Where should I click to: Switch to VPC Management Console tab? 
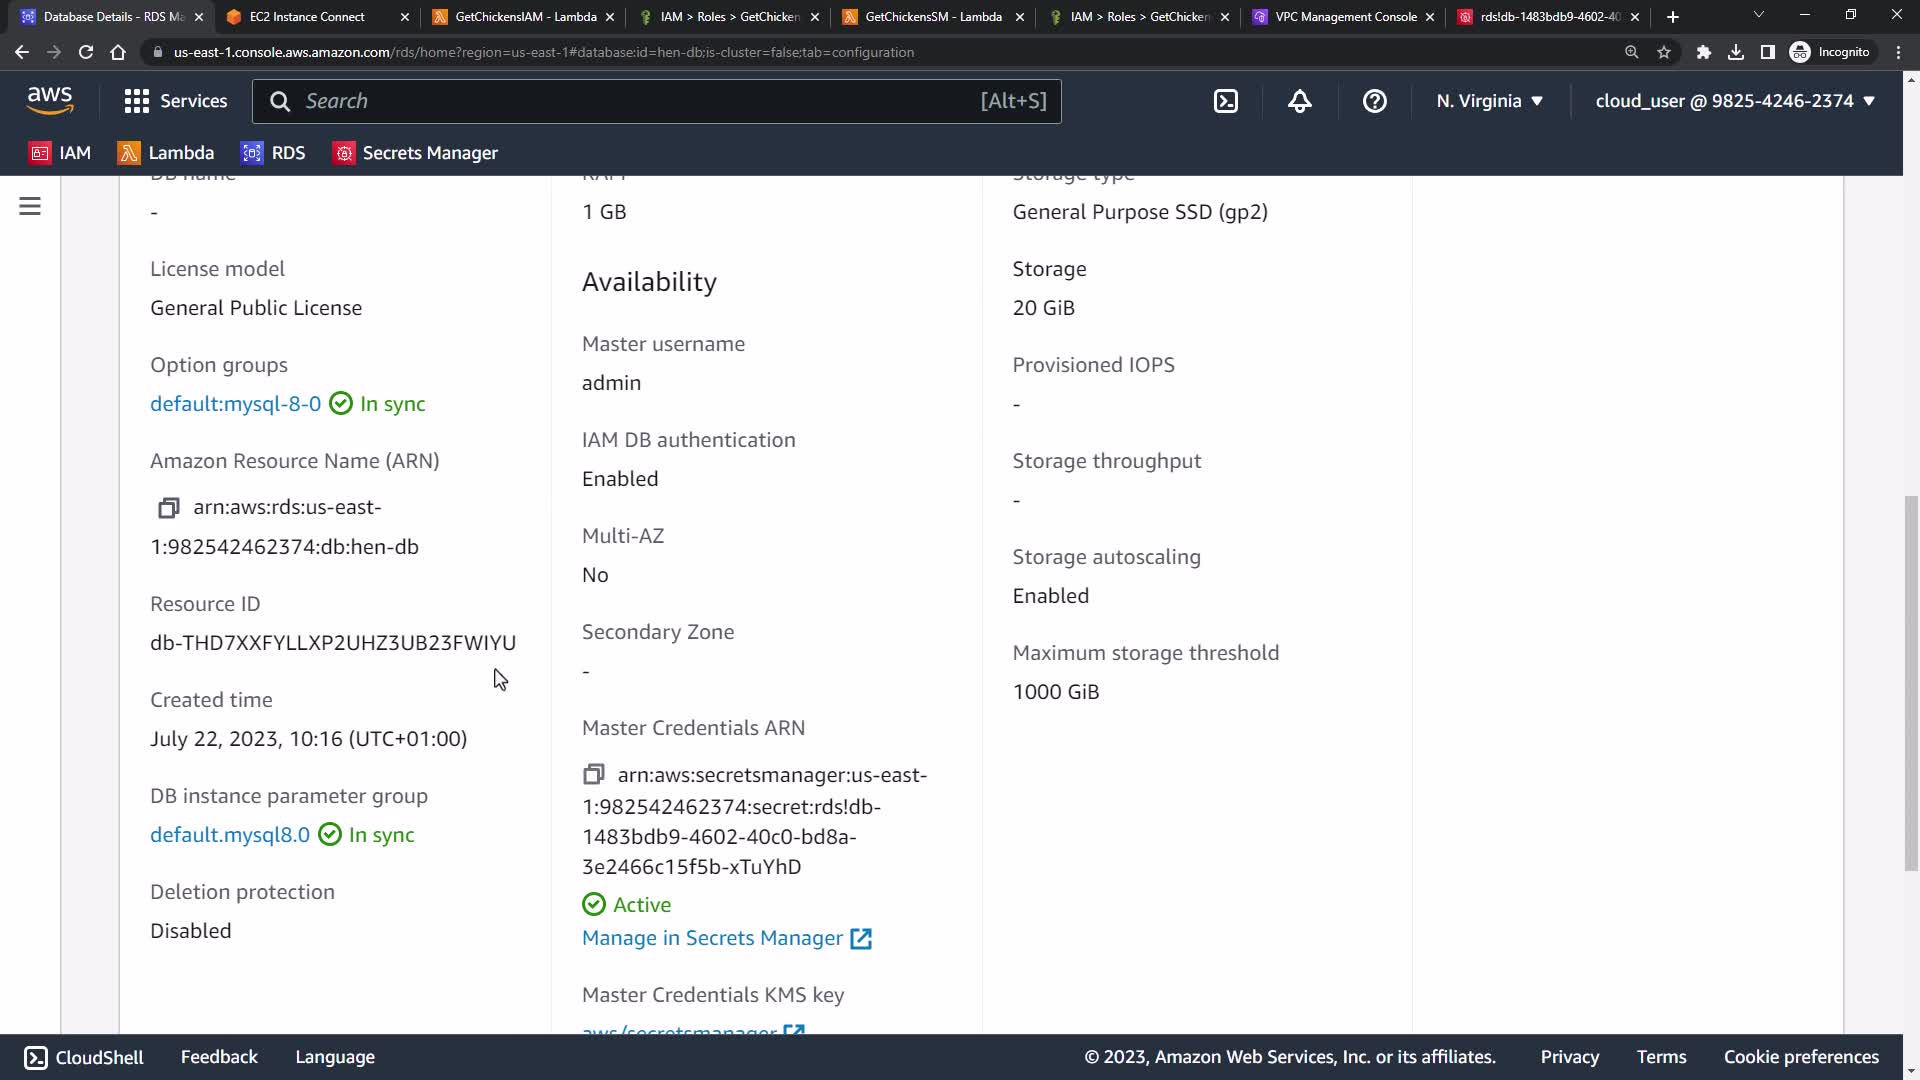click(x=1345, y=17)
